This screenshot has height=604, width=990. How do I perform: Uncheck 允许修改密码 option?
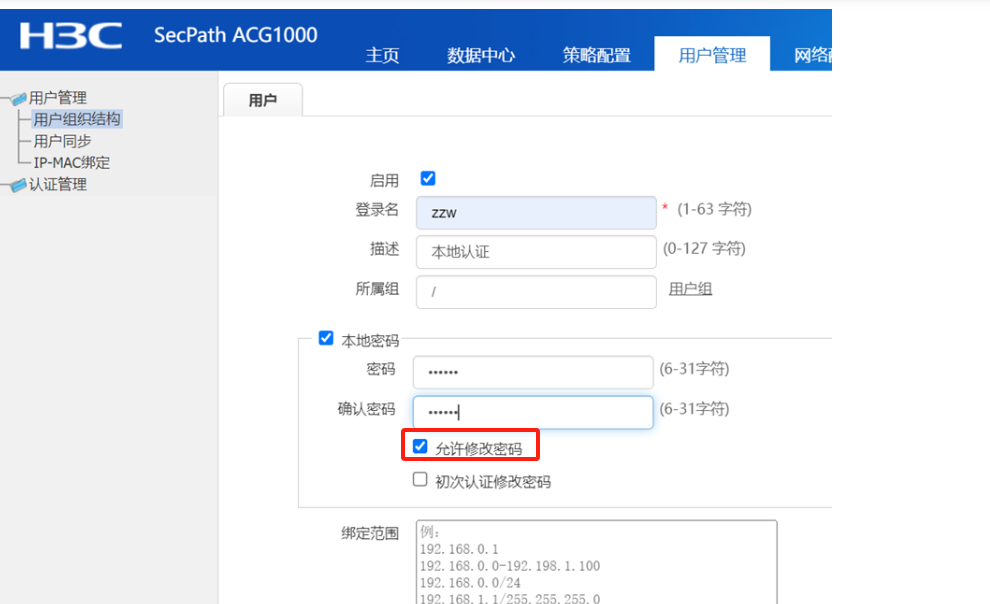point(420,447)
